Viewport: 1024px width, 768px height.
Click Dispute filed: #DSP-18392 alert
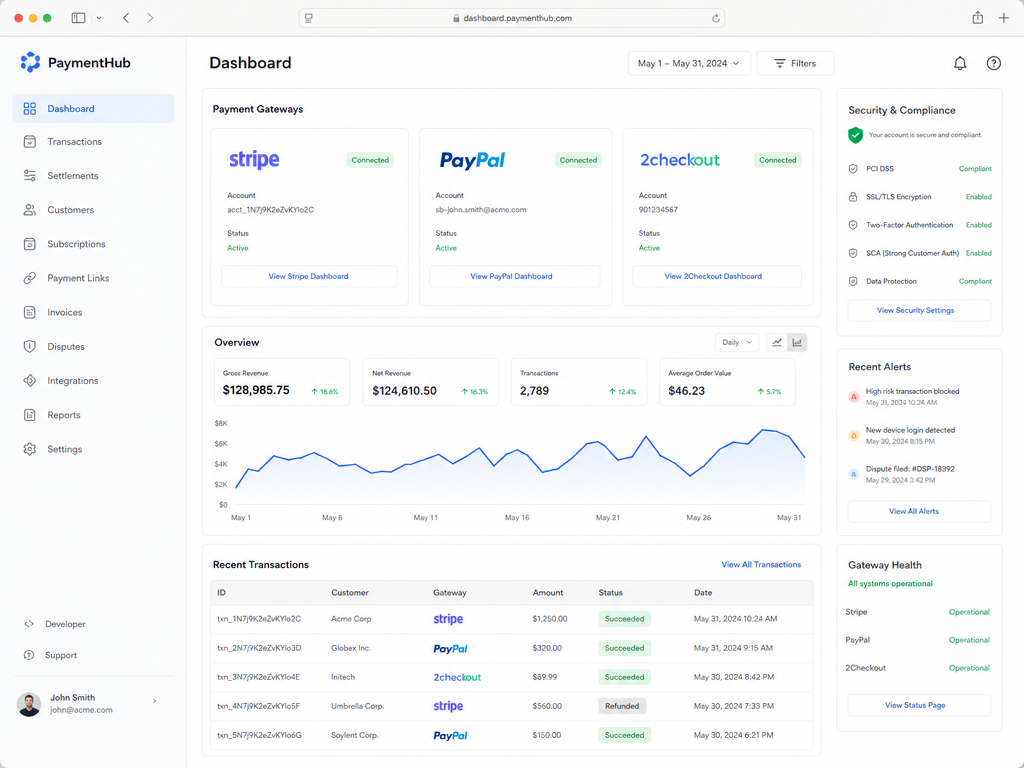pos(910,474)
